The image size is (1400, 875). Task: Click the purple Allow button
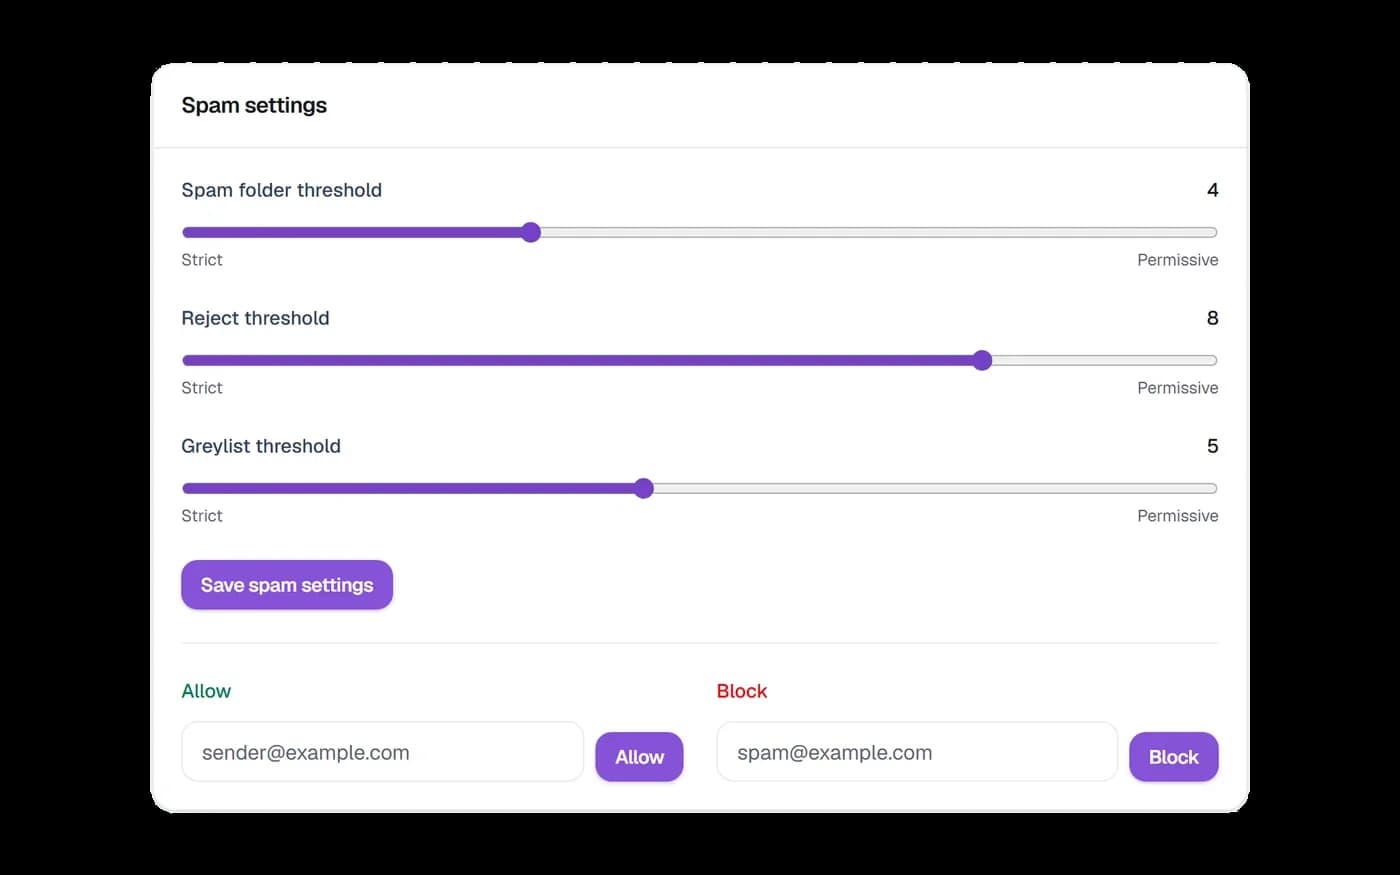click(639, 757)
